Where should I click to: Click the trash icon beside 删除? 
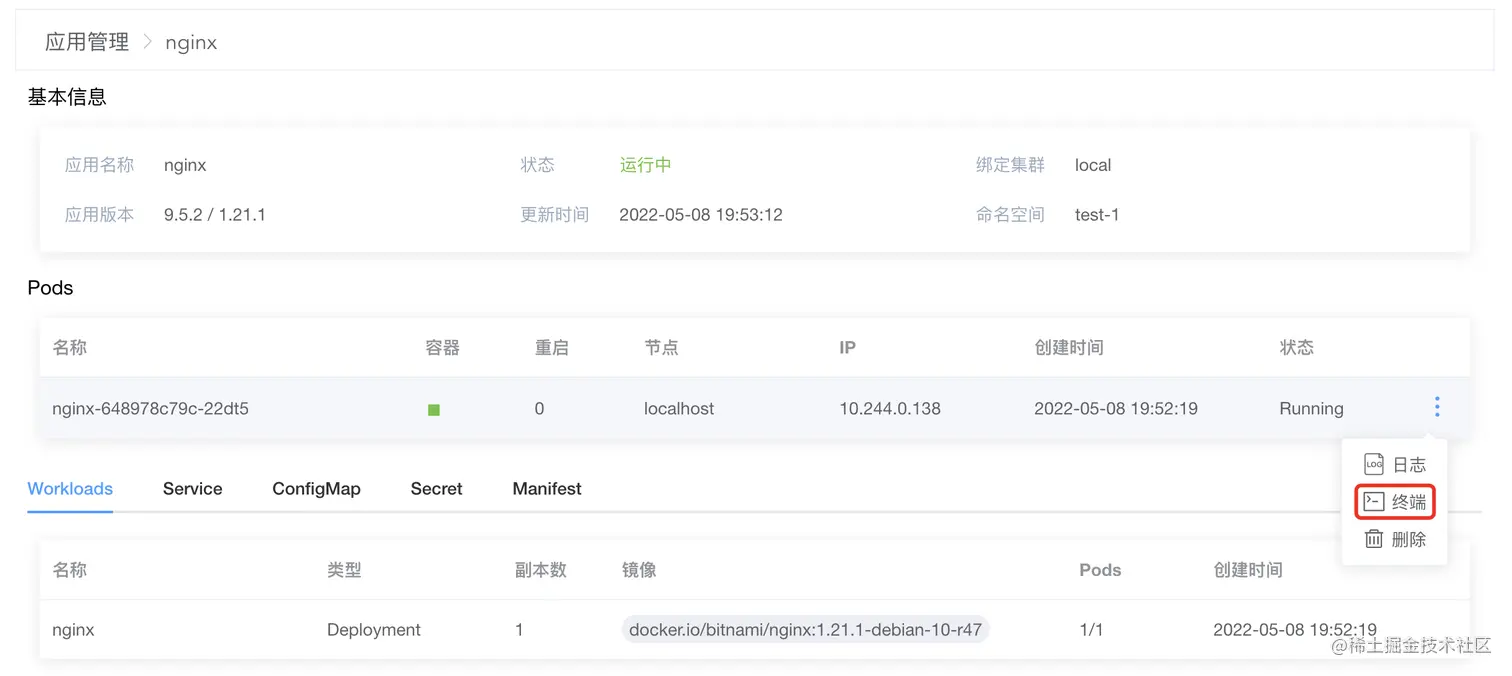point(1373,539)
